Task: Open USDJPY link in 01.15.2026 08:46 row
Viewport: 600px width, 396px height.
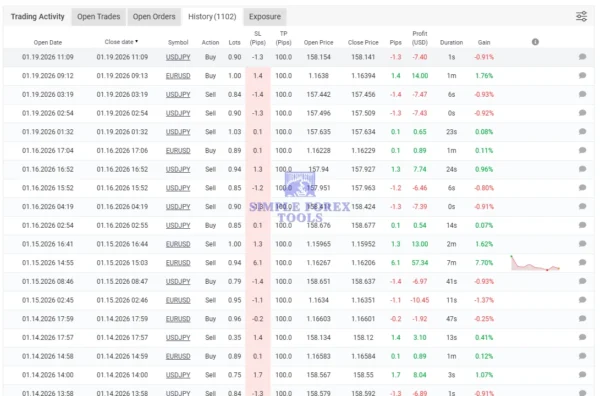Action: [x=178, y=281]
